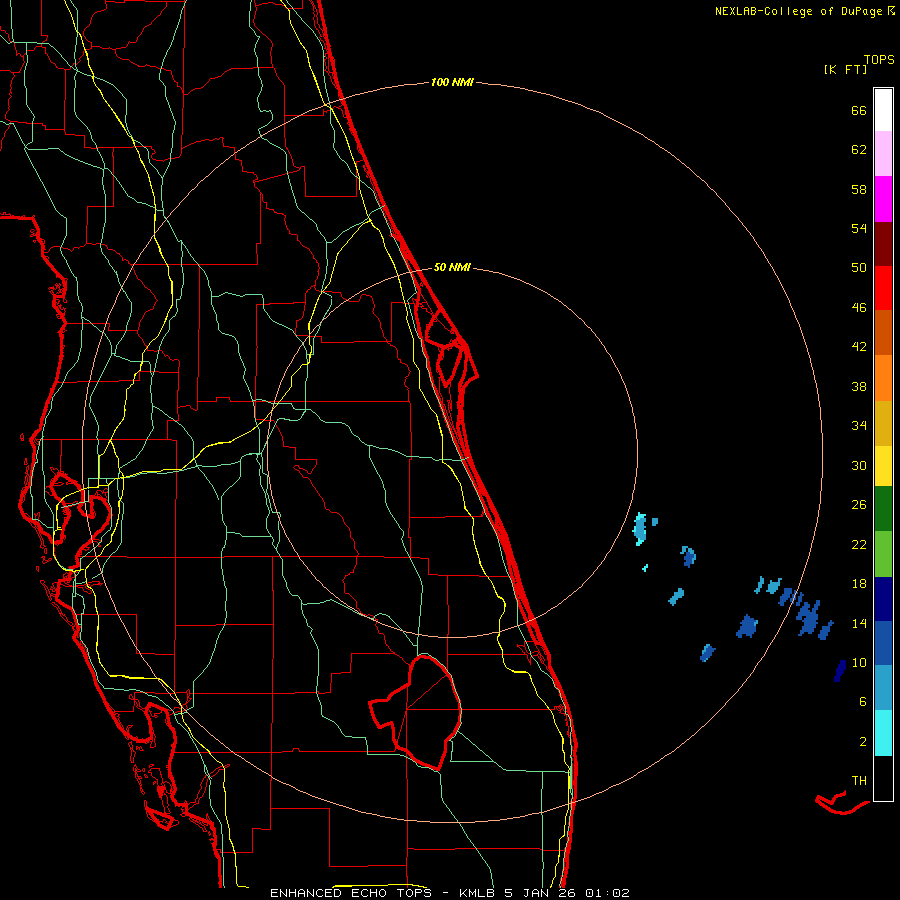
Task: Click the legend value "30"
Action: [x=859, y=466]
